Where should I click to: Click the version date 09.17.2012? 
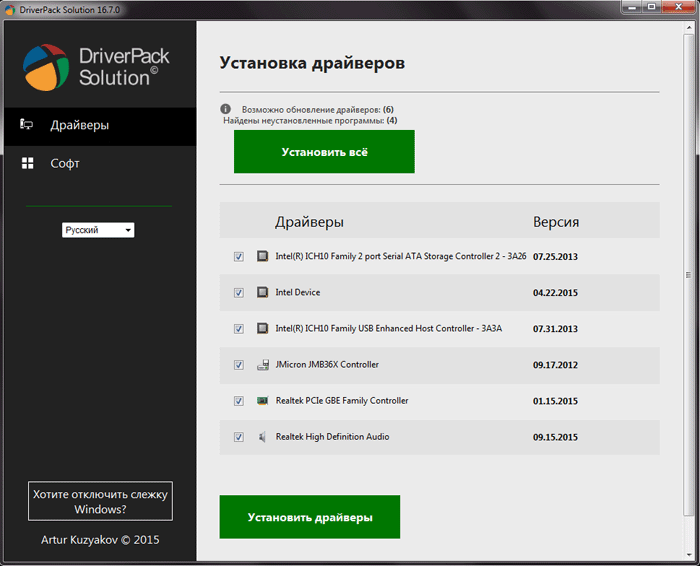coord(555,365)
